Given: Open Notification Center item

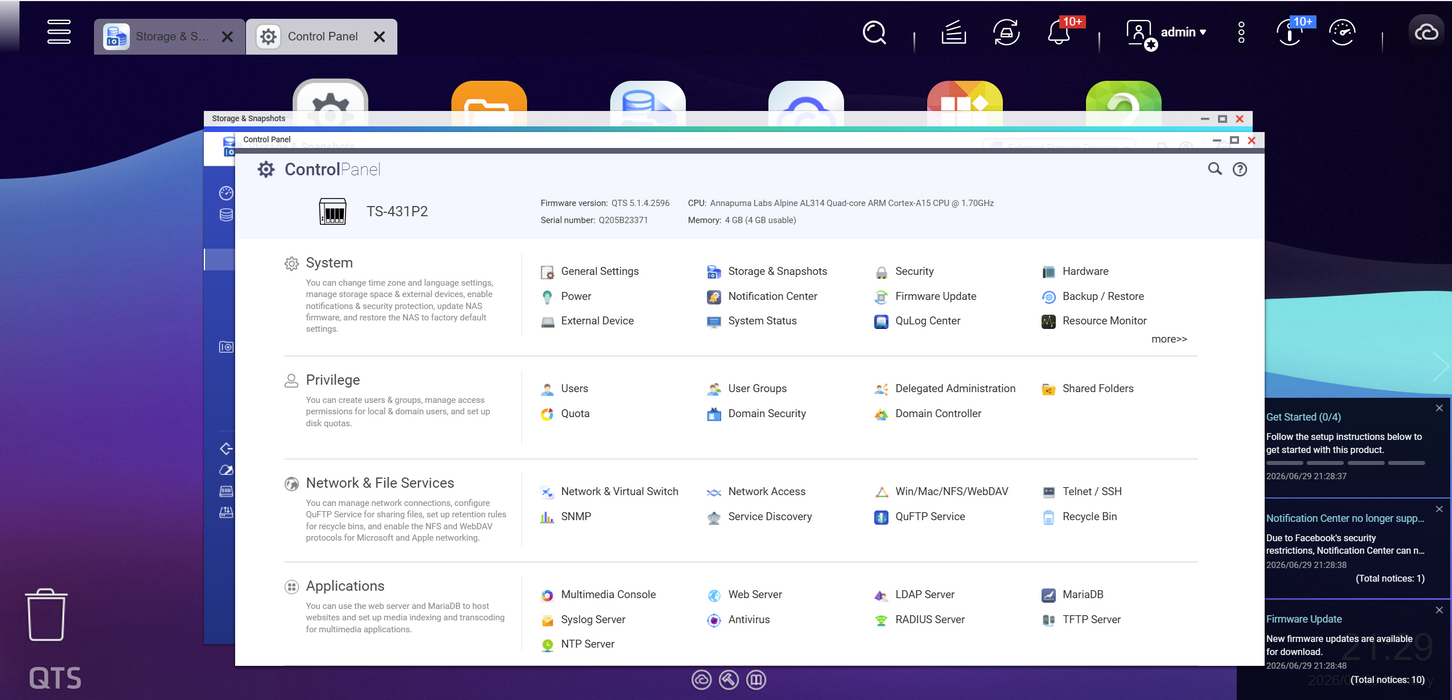Looking at the screenshot, I should (762, 296).
